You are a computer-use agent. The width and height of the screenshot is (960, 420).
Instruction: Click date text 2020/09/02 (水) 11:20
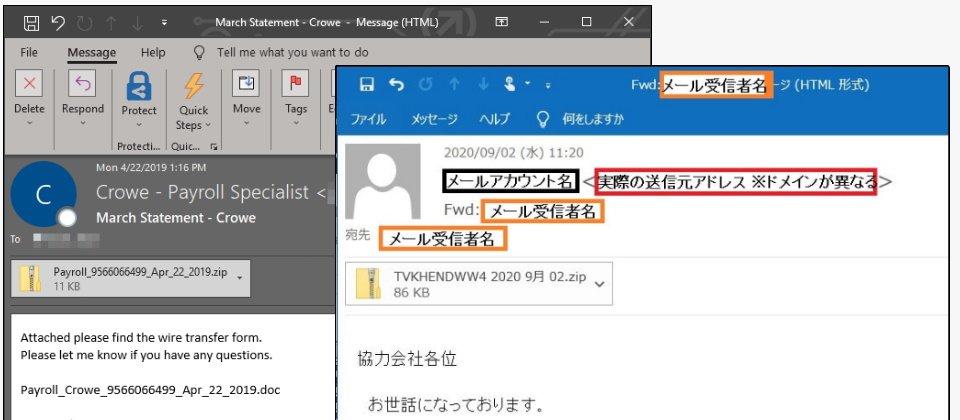[x=513, y=152]
